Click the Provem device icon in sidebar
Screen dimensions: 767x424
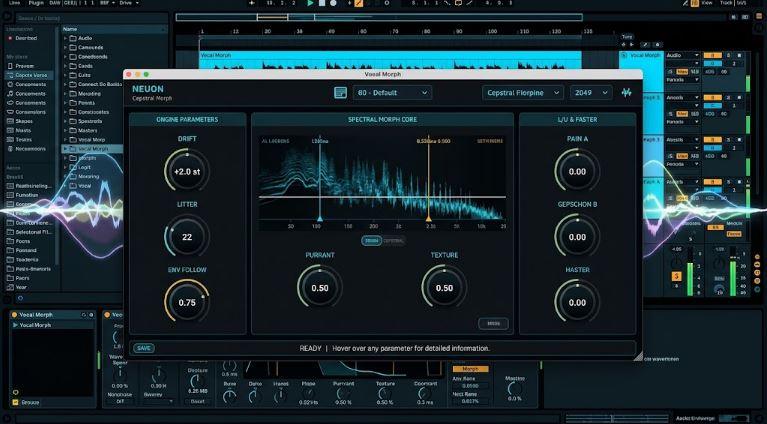click(10, 66)
